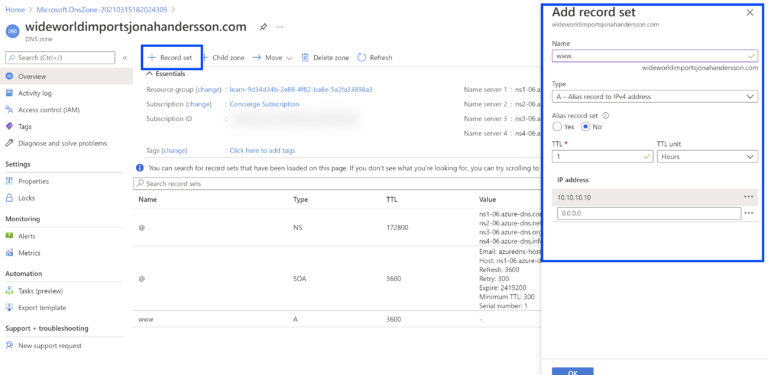Click the Delete zone trash button
This screenshot has width=768, height=375.
pyautogui.click(x=325, y=58)
